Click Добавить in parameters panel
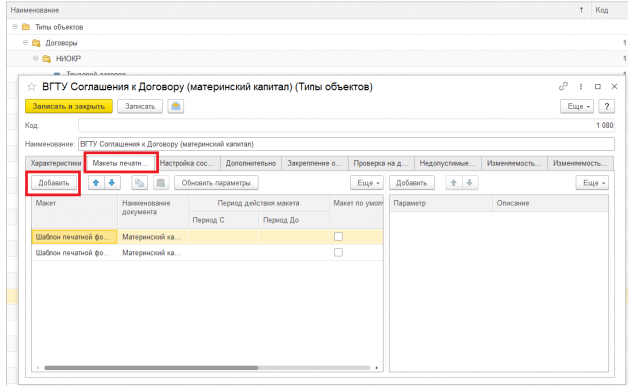The image size is (632, 387). click(412, 183)
